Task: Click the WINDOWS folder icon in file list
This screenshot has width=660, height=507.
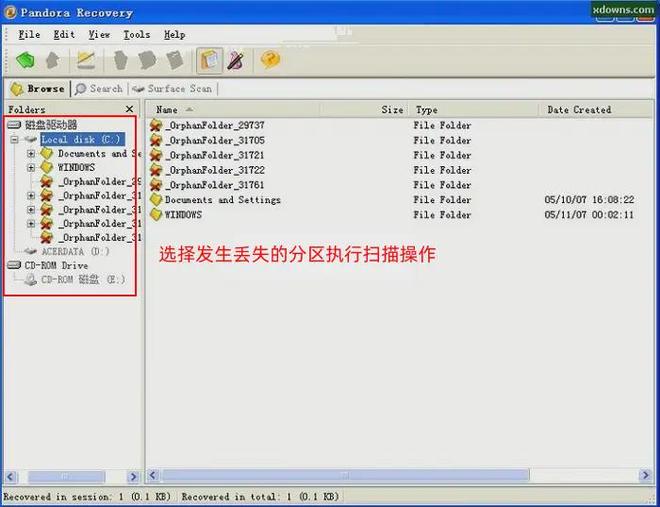Action: tap(156, 215)
